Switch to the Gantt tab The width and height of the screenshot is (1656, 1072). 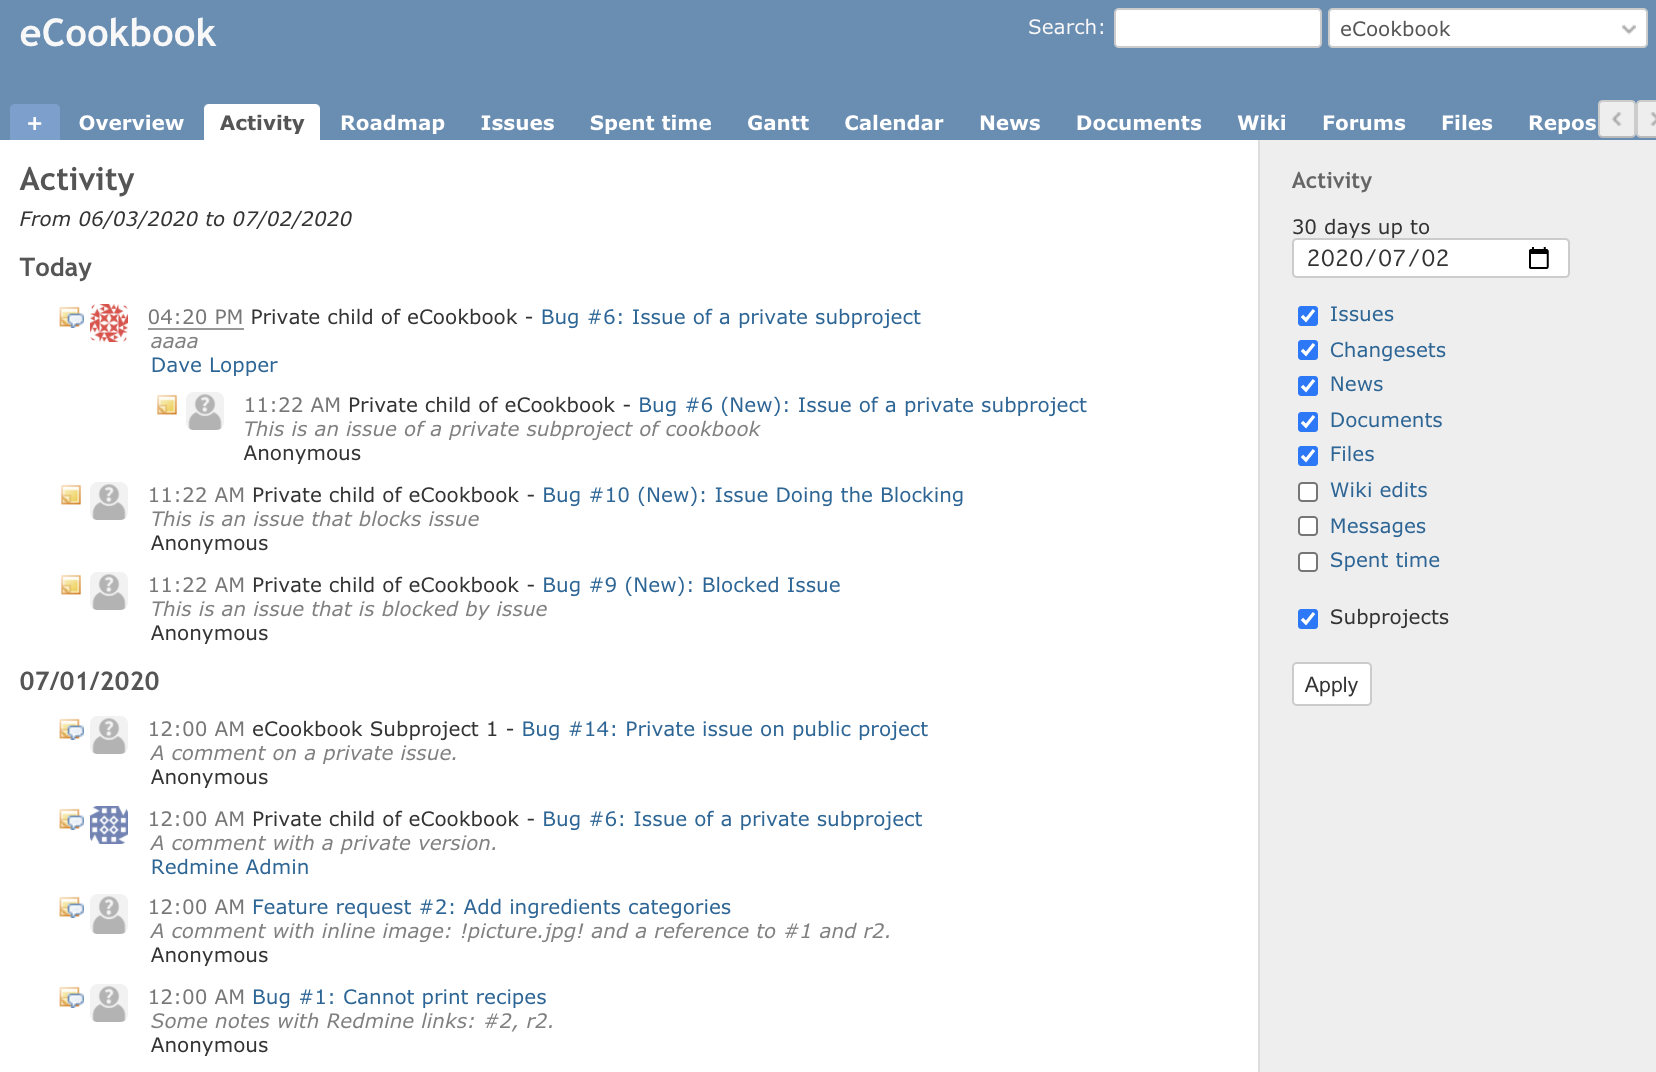(778, 122)
